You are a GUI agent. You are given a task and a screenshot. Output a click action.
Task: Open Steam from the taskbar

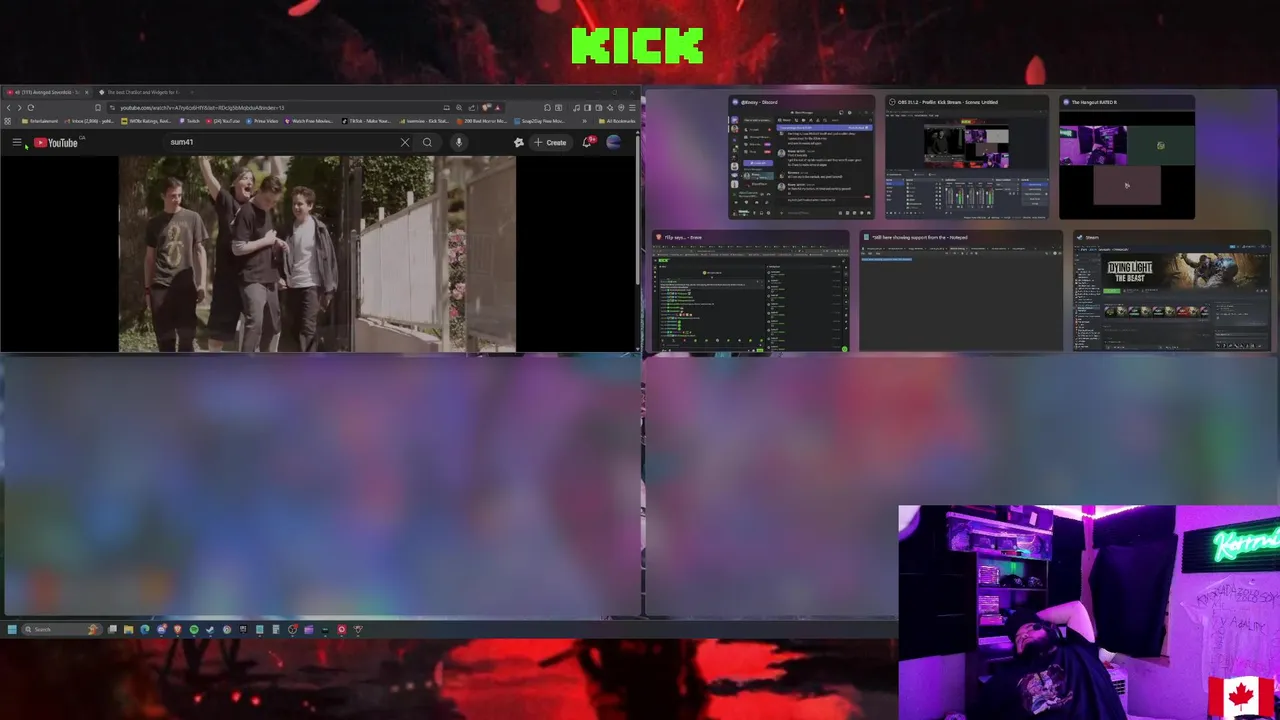point(210,629)
